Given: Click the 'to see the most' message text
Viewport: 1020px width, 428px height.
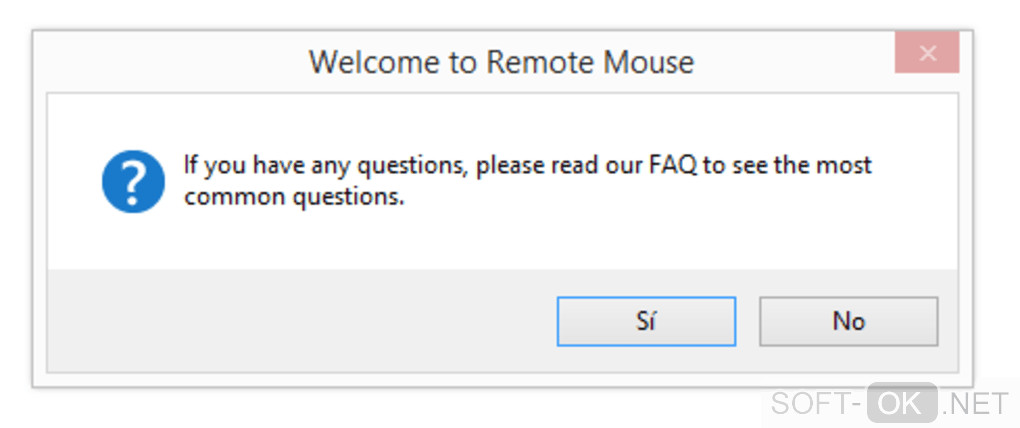Looking at the screenshot, I should [x=788, y=165].
